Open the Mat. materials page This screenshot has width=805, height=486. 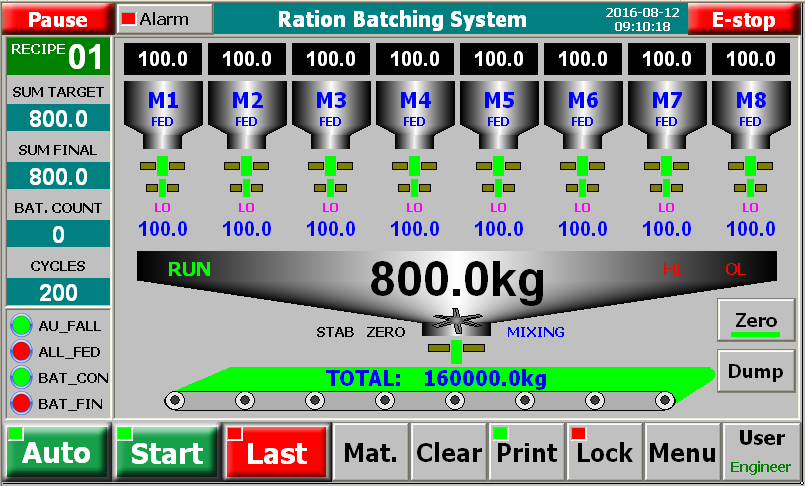370,452
